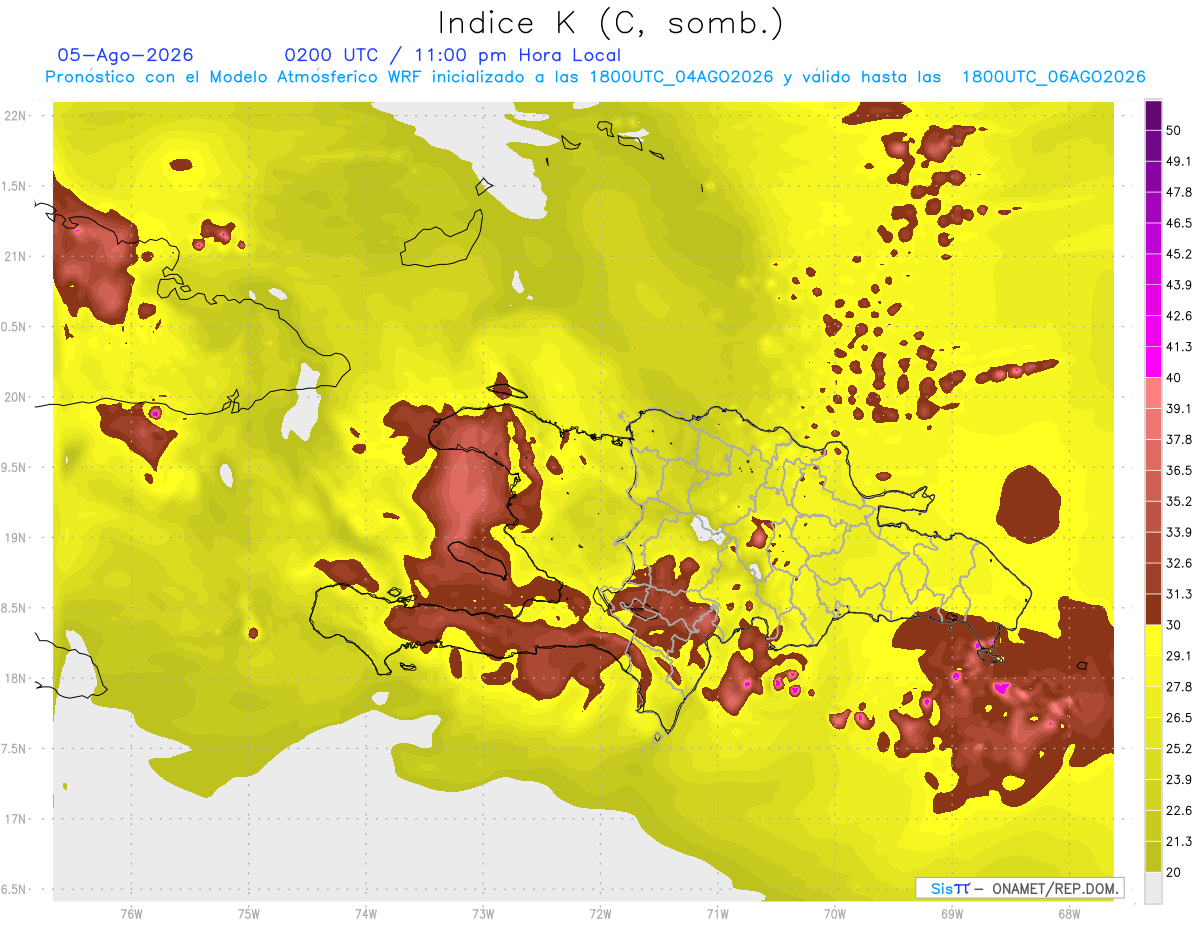Screen dimensions: 1200x927
Task: Click the SisTT ONAMET/REP.DOM. credit box
Action: (x=1019, y=888)
